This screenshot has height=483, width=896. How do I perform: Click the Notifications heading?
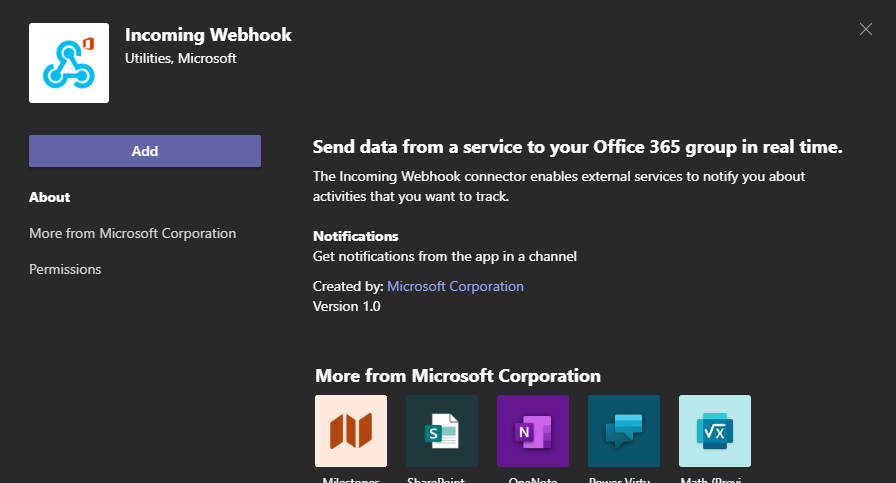coord(355,236)
